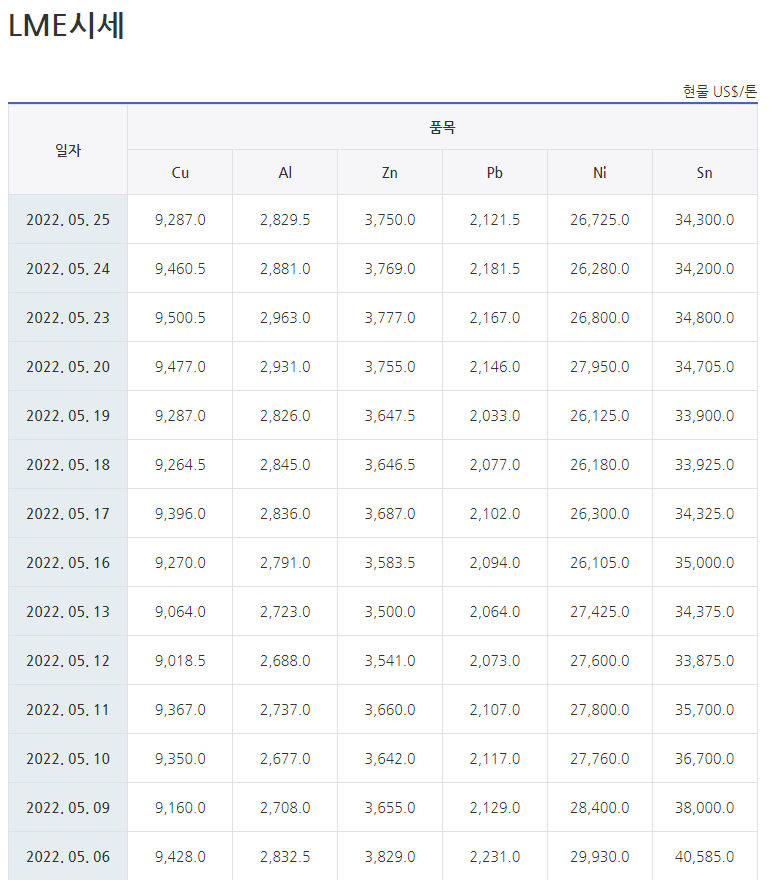The width and height of the screenshot is (769, 880).
Task: Click Cu price 9,428.0
Action: click(180, 856)
